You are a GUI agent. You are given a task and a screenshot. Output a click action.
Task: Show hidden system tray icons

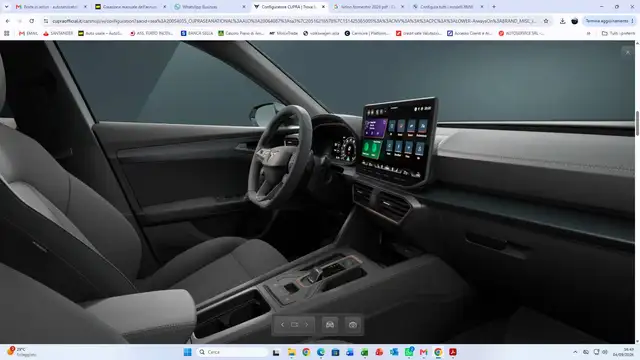575,352
